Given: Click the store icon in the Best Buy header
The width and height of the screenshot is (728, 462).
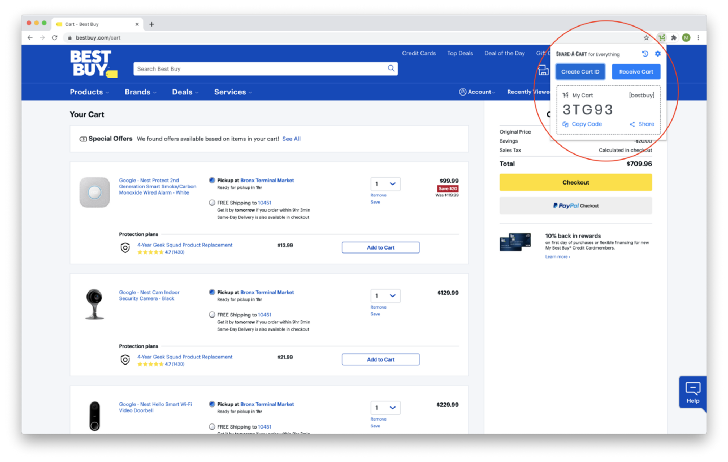Looking at the screenshot, I should tap(543, 71).
